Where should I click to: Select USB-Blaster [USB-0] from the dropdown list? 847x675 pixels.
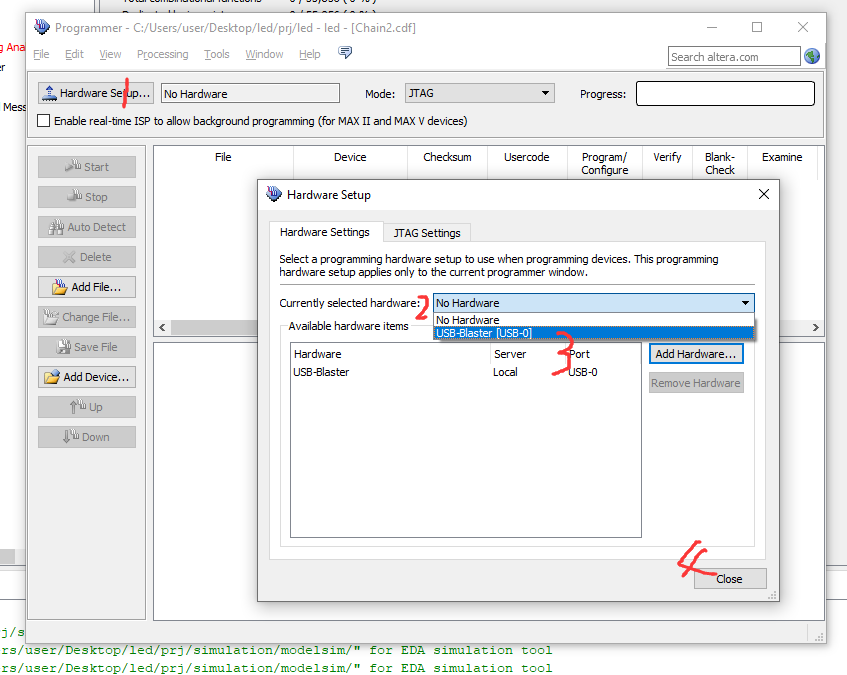594,333
